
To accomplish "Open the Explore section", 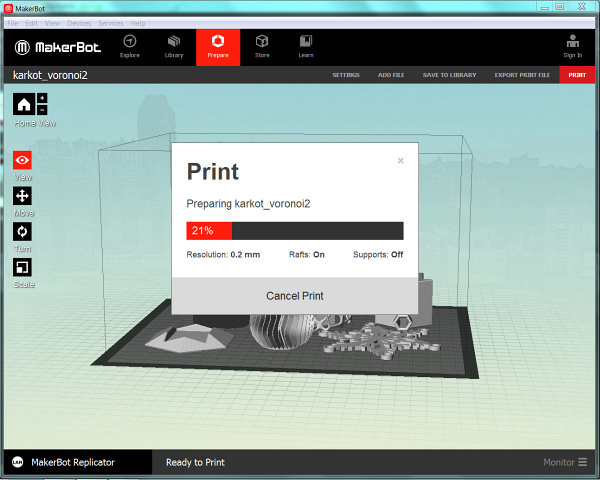I will pos(130,47).
